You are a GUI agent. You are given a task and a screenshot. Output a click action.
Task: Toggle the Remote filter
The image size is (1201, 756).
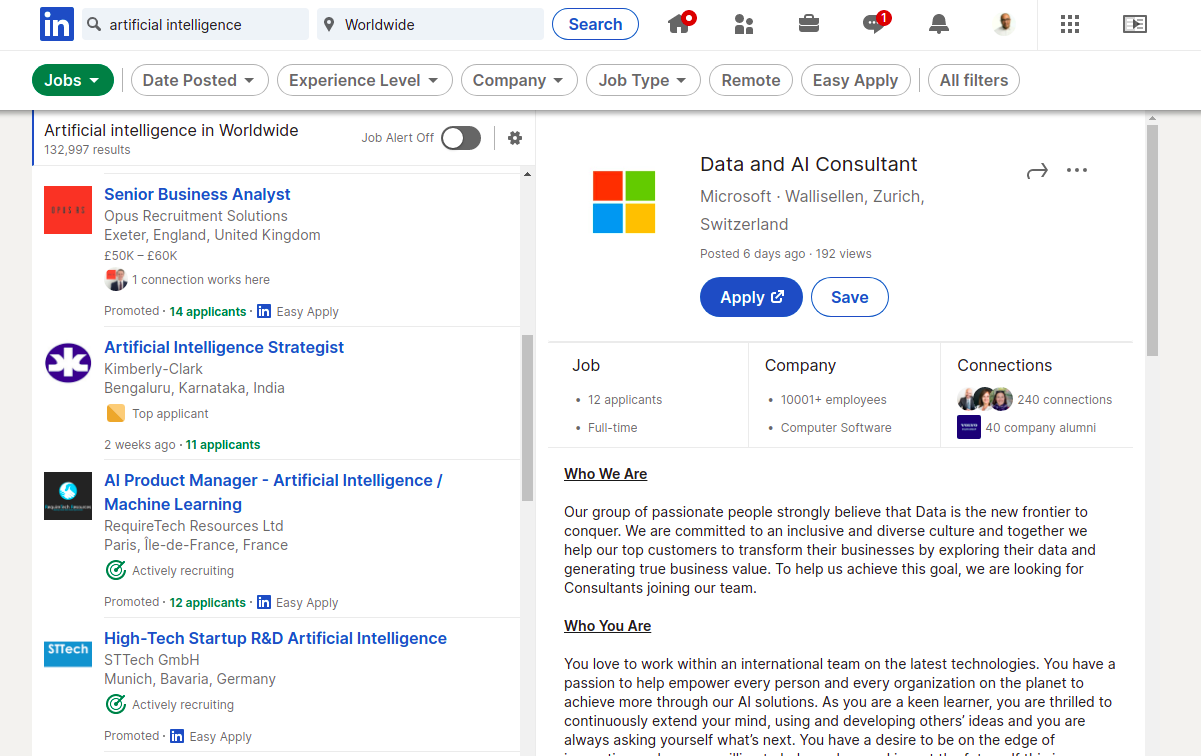(x=751, y=80)
